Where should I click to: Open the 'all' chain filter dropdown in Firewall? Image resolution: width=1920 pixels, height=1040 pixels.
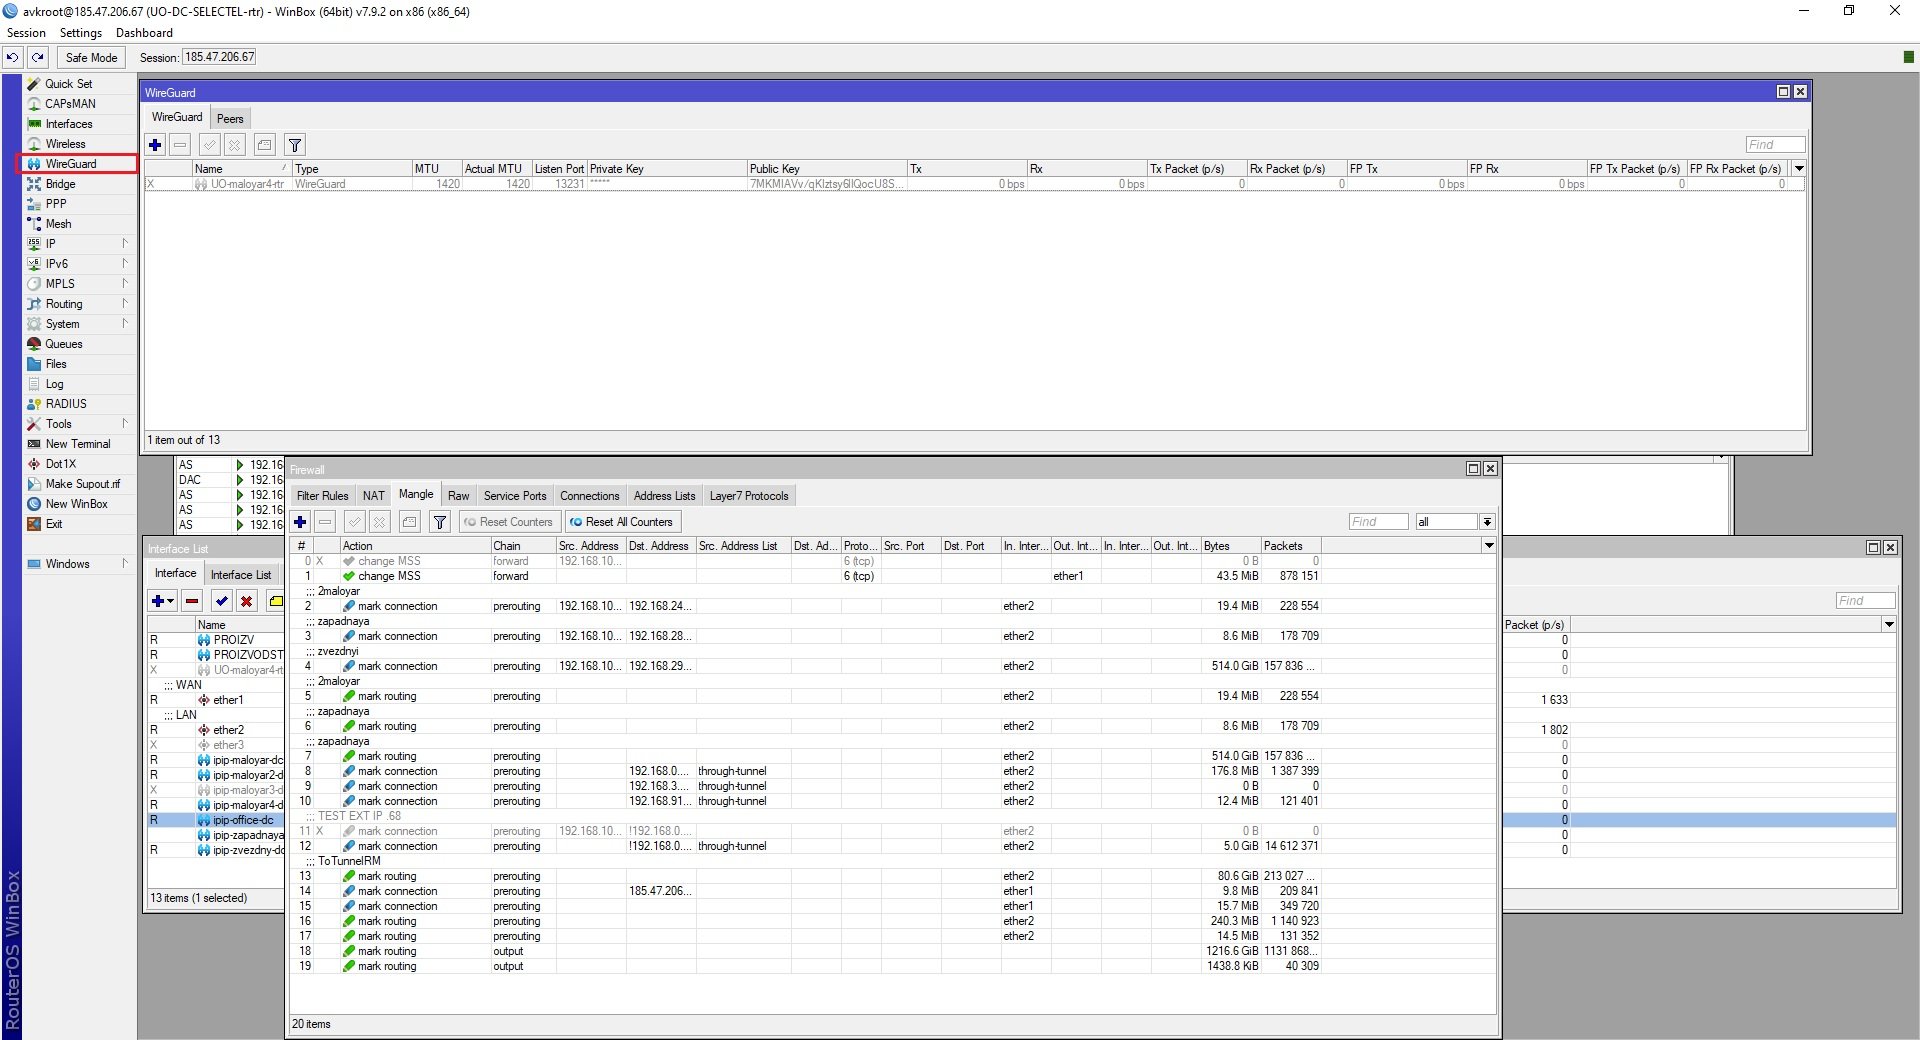click(1487, 522)
